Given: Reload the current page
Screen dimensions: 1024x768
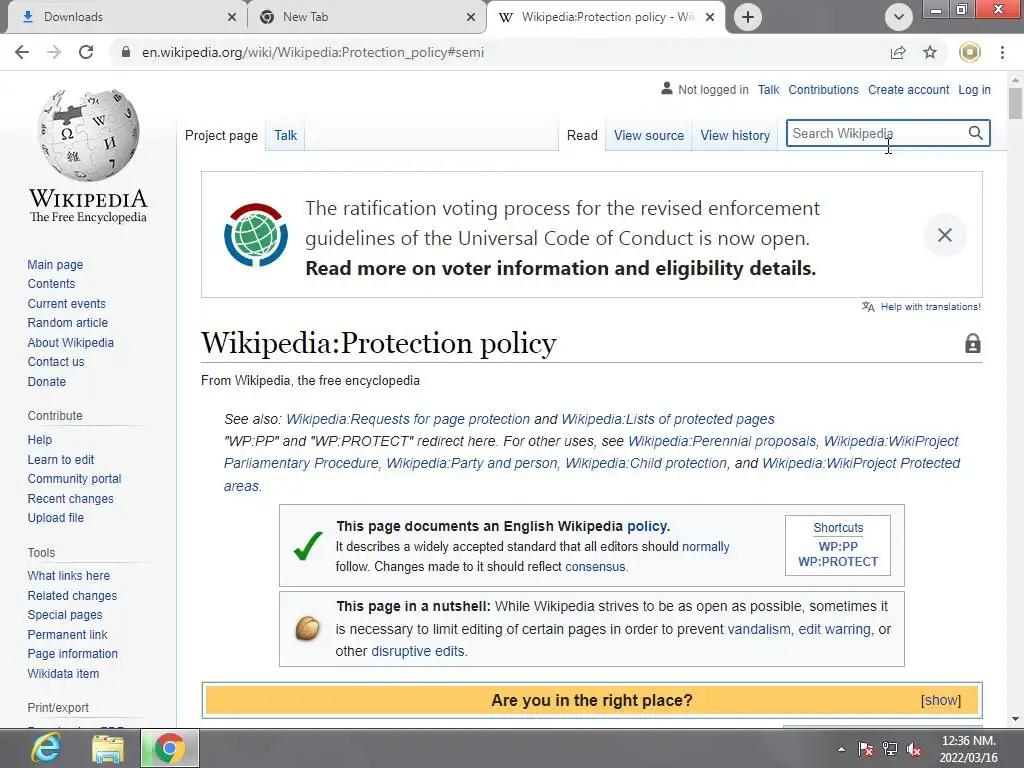Looking at the screenshot, I should 86,52.
